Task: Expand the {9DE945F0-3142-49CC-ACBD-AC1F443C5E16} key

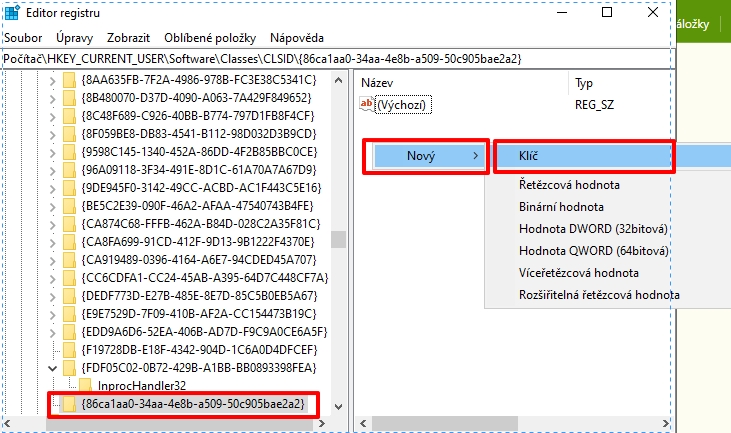Action: [x=52, y=189]
